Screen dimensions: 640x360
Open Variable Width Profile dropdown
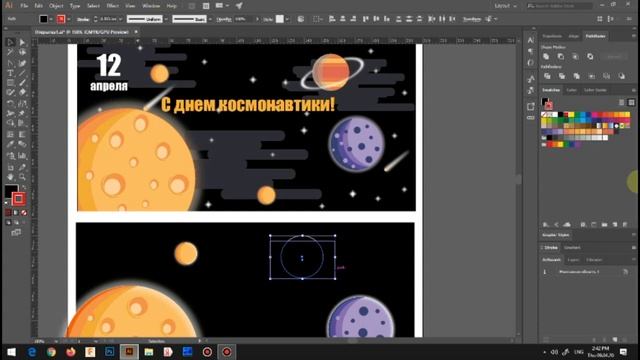pos(166,19)
